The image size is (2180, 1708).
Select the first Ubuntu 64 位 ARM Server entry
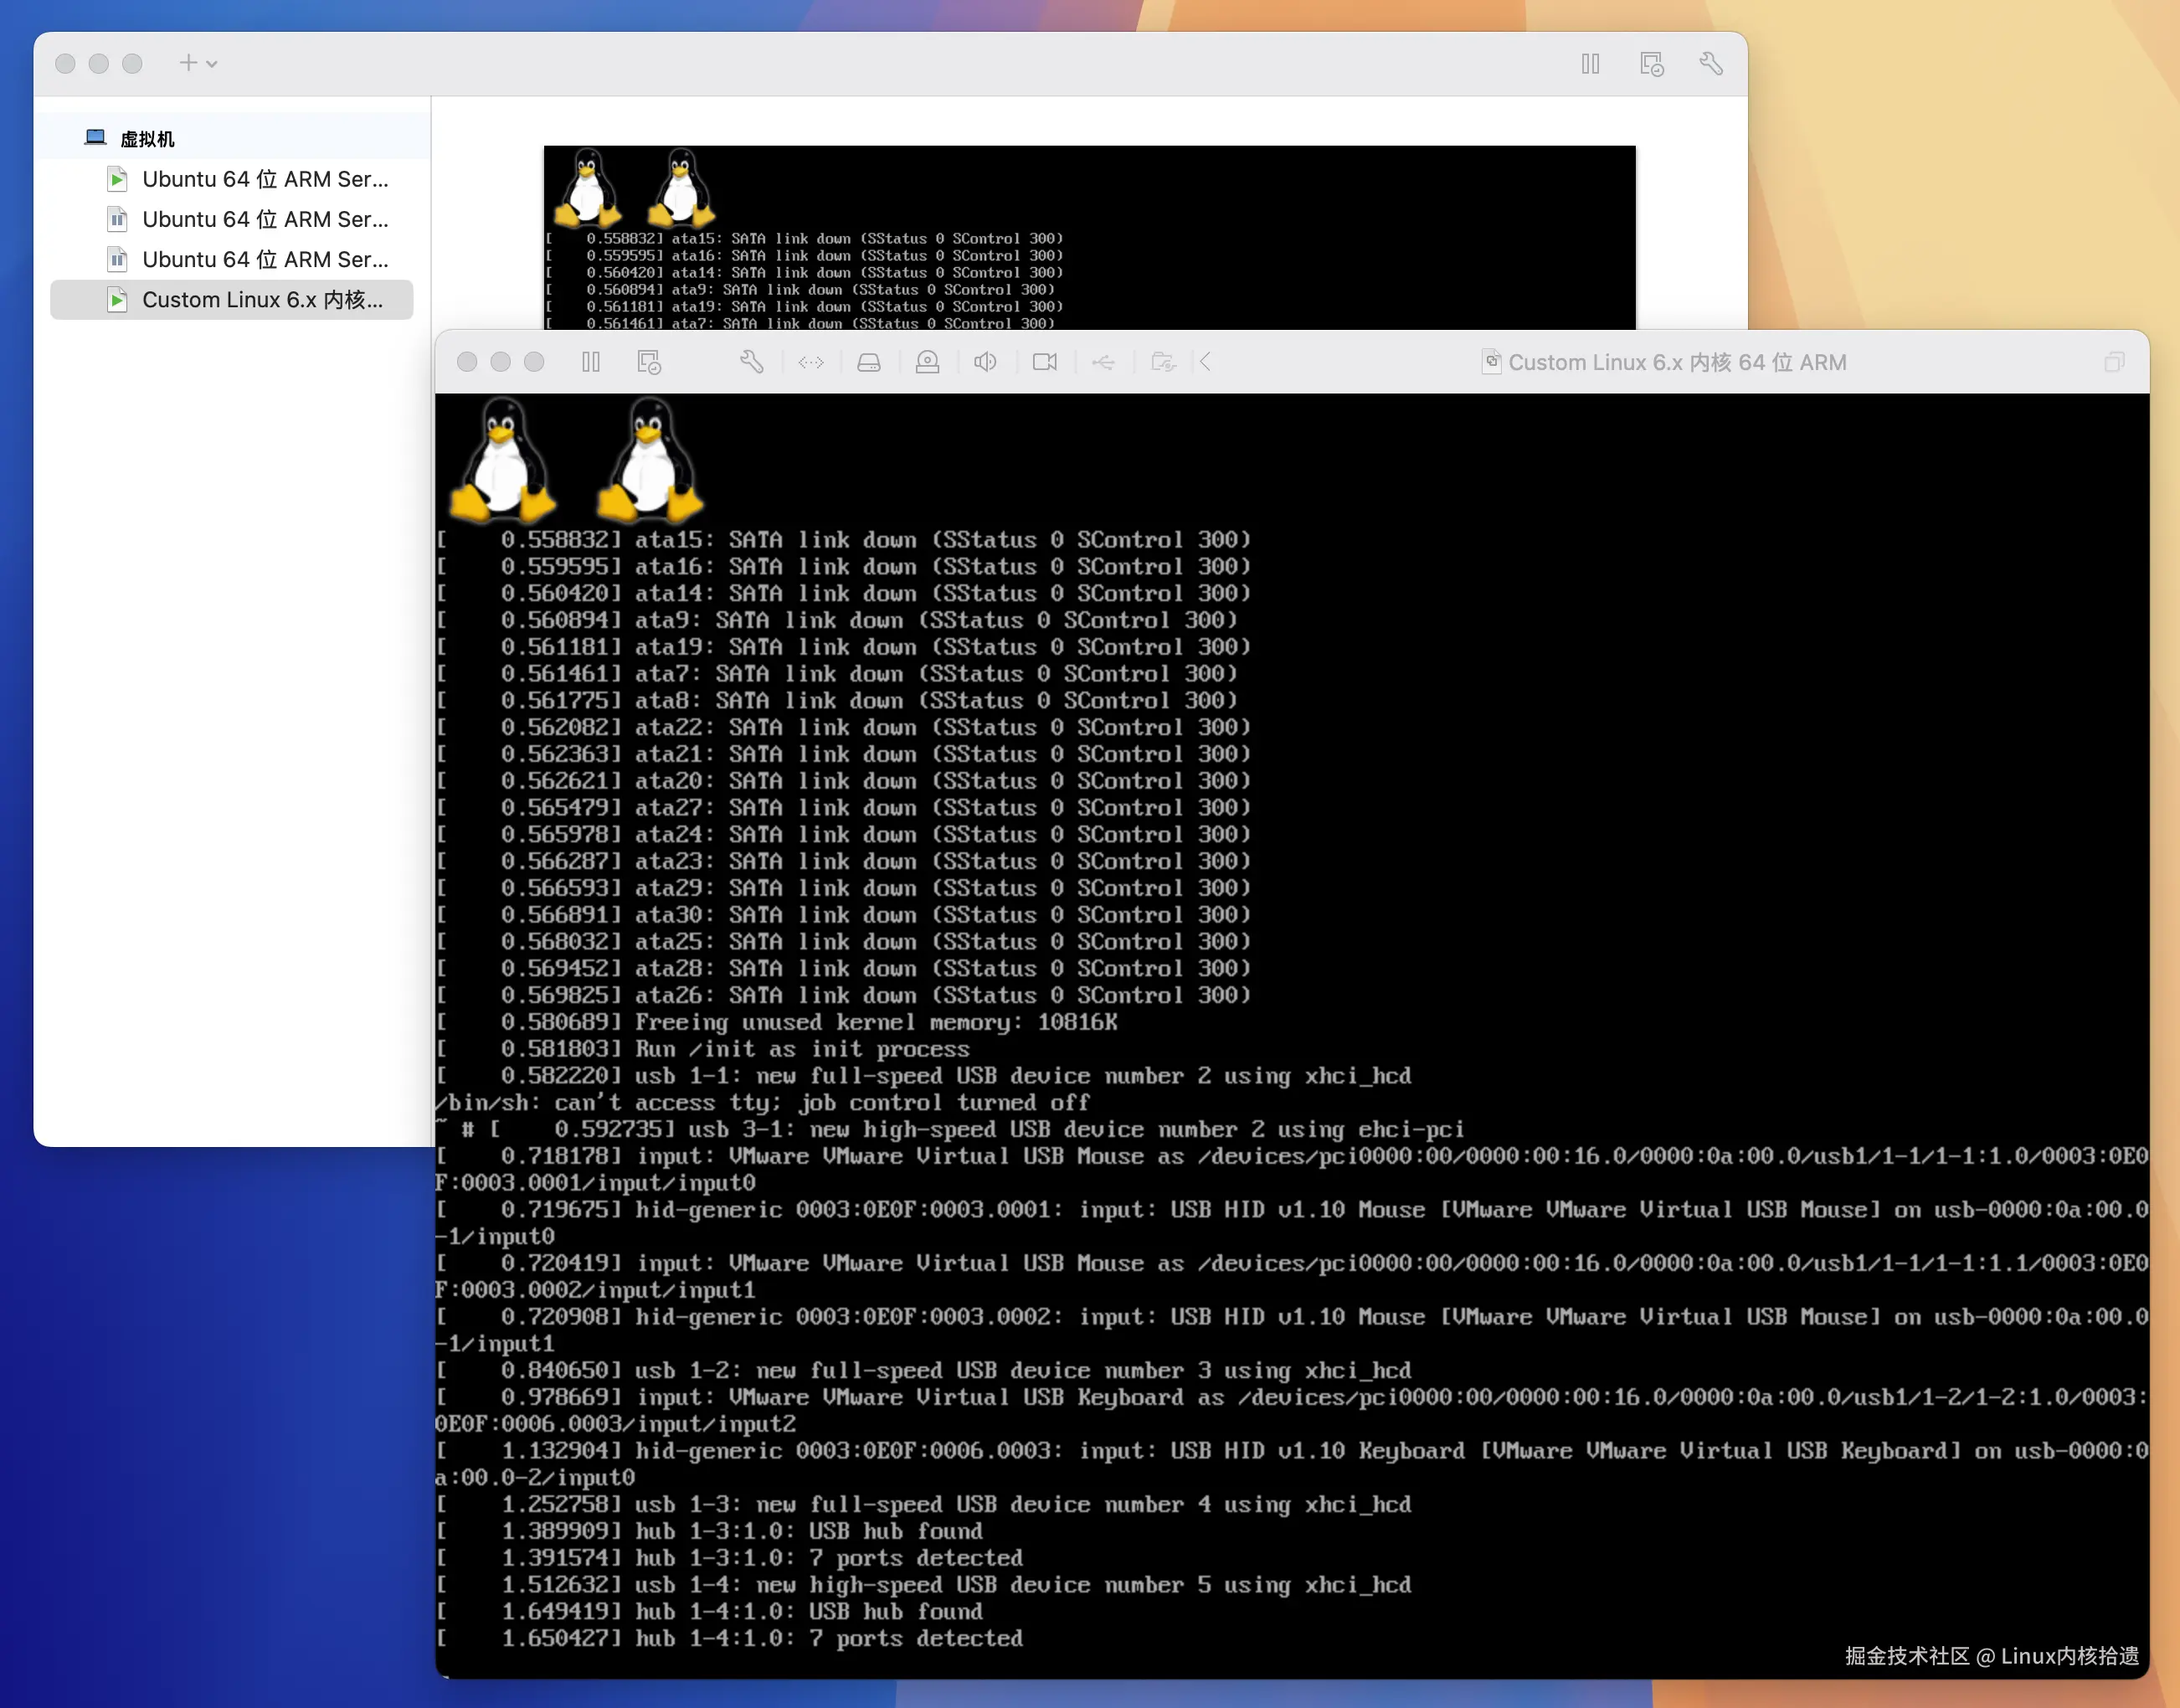[264, 179]
